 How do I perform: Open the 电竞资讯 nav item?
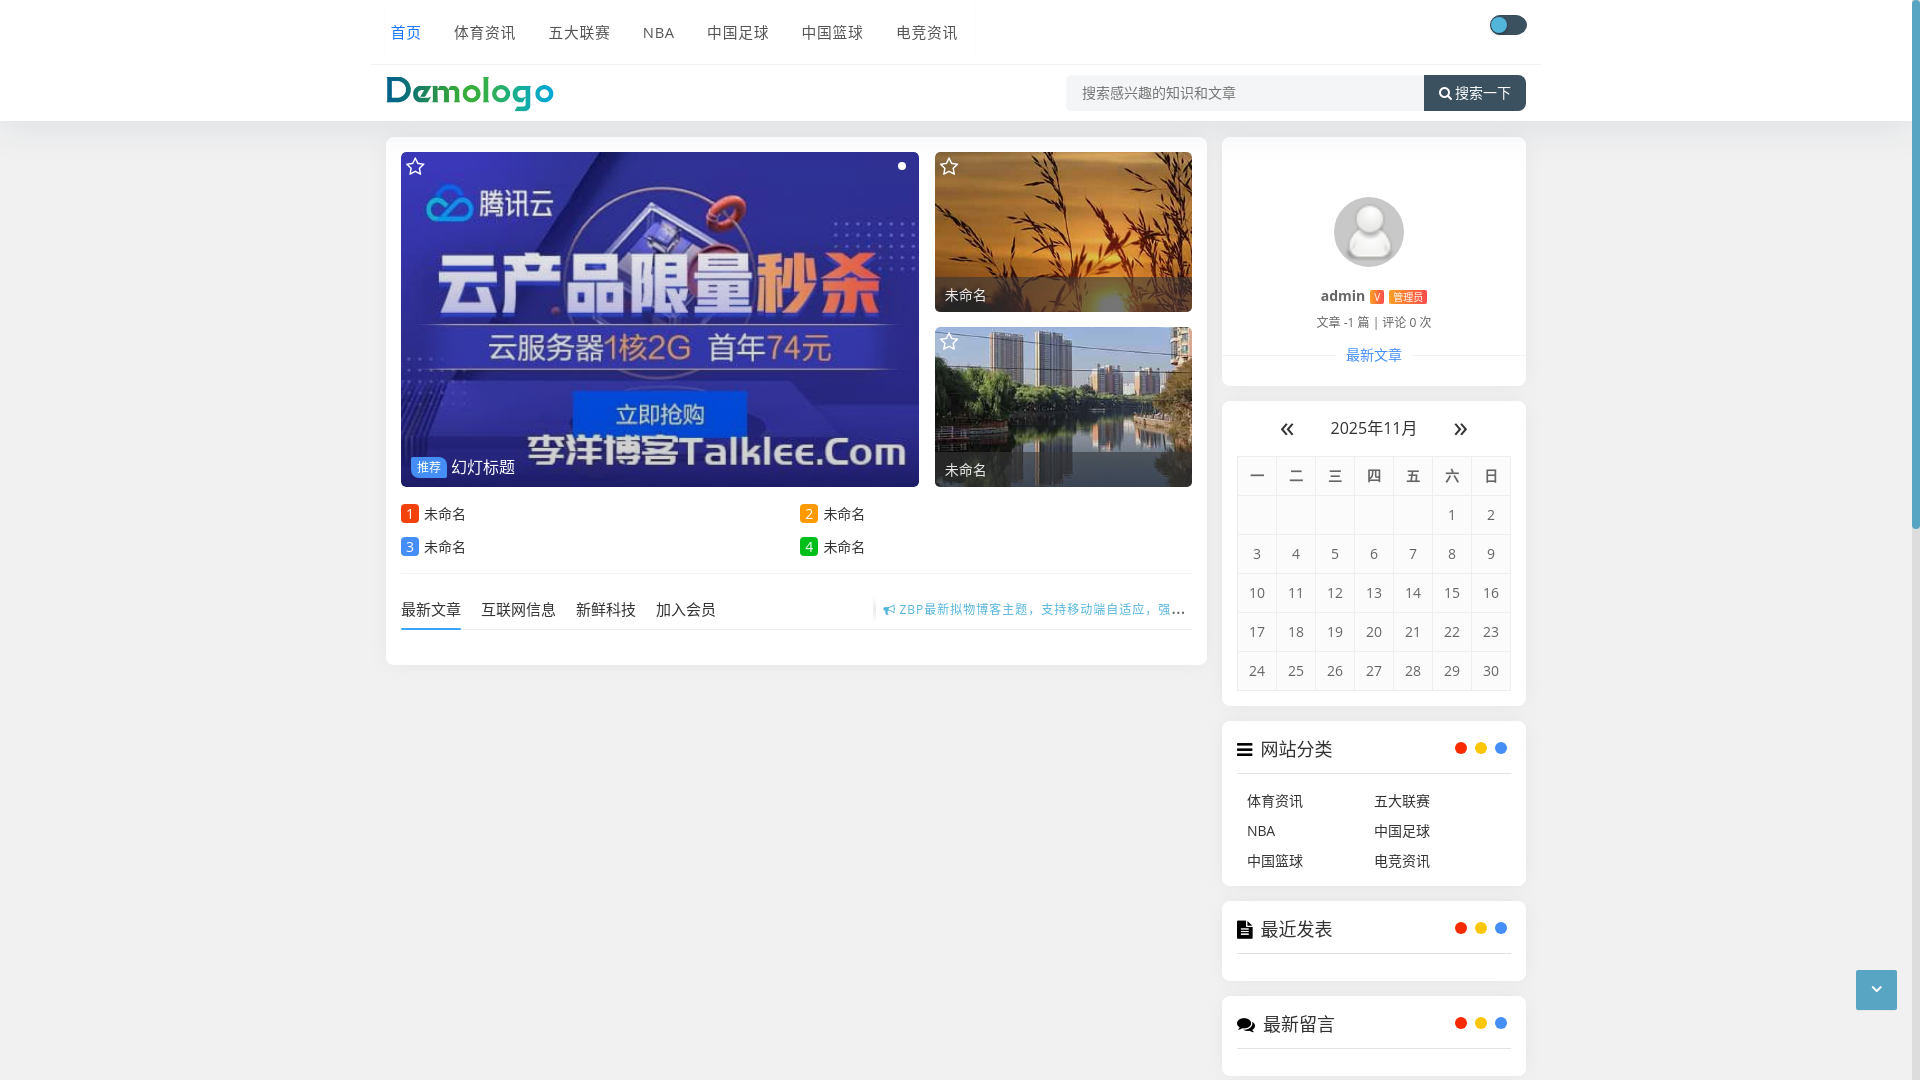point(927,33)
